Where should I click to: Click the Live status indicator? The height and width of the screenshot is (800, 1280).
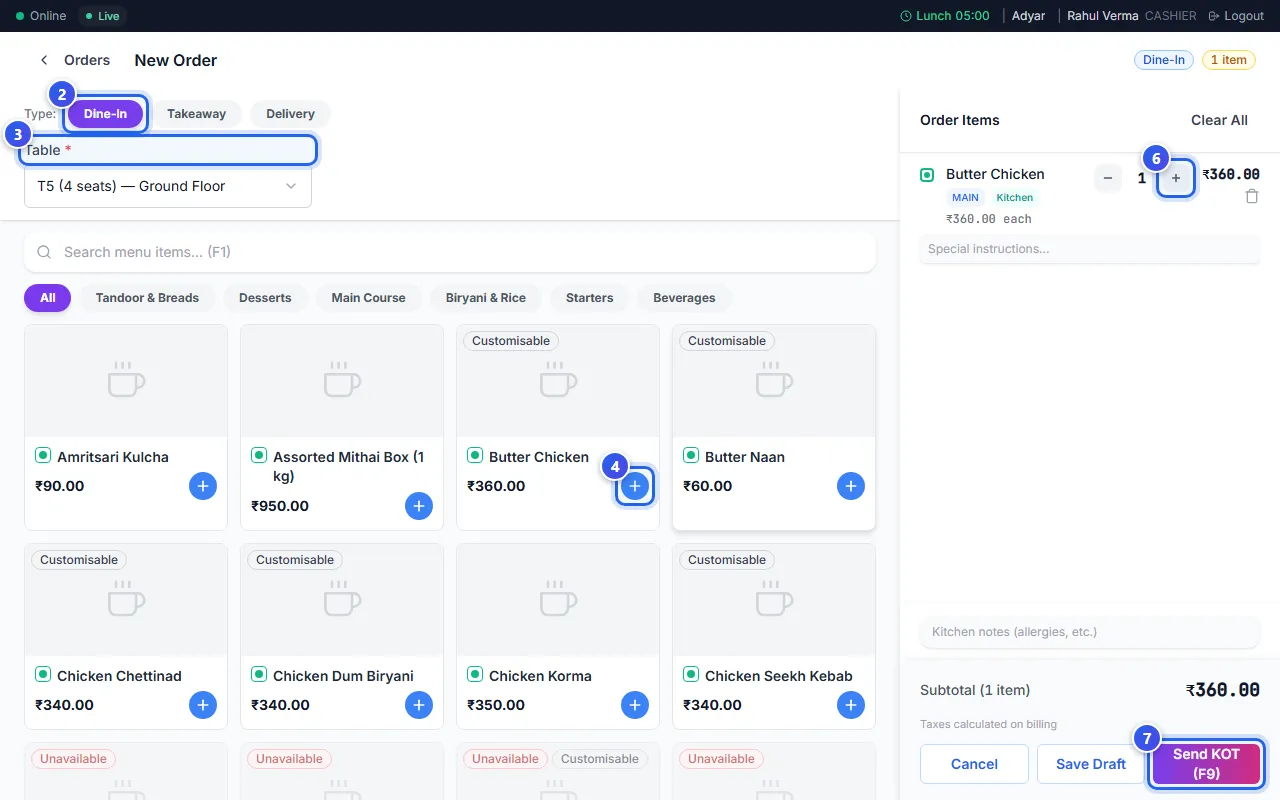[102, 16]
